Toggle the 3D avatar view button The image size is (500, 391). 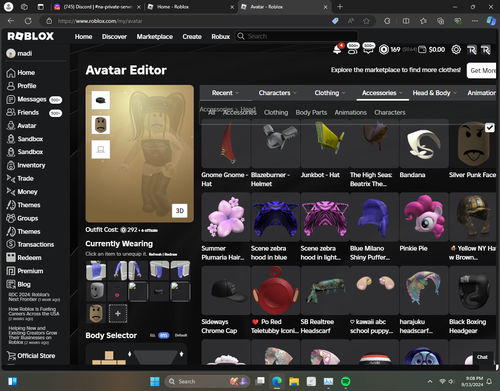pyautogui.click(x=180, y=211)
